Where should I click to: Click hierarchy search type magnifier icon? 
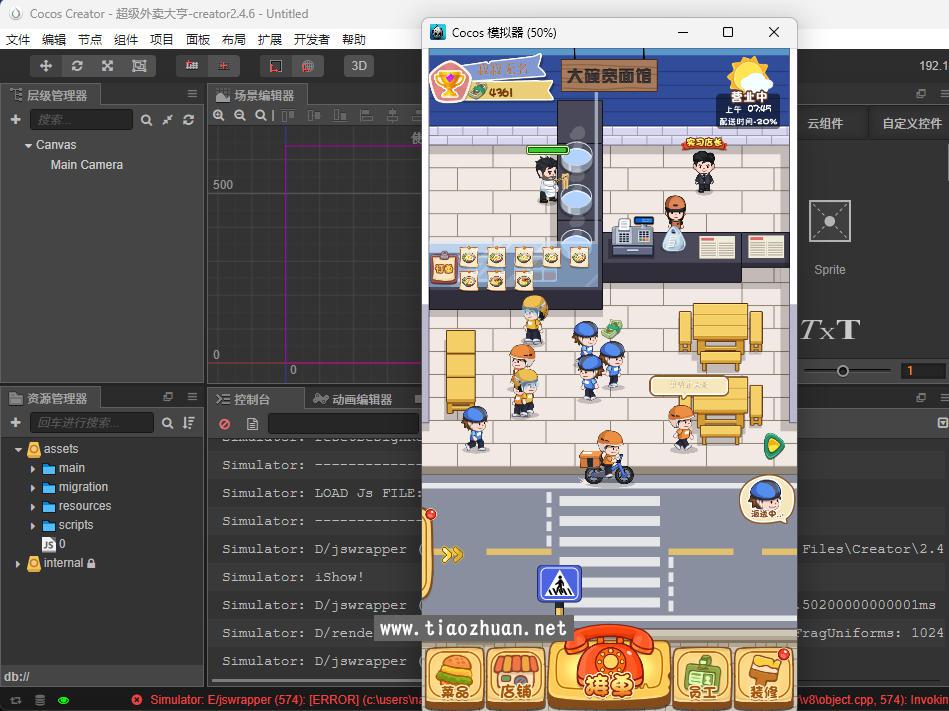click(x=146, y=120)
